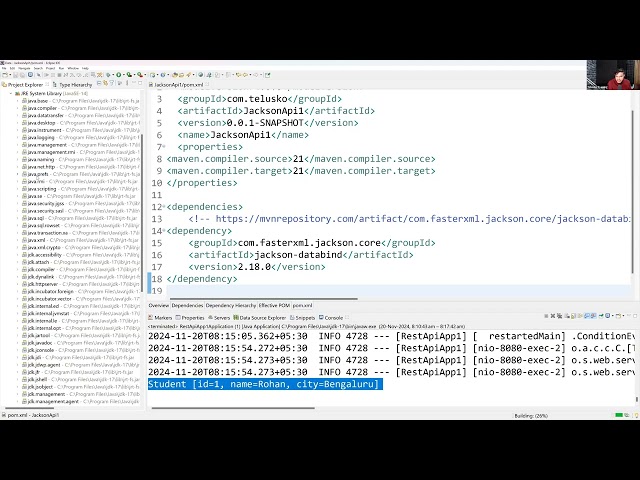
Task: Click the editor horizontal scrollbar
Action: [x=263, y=299]
